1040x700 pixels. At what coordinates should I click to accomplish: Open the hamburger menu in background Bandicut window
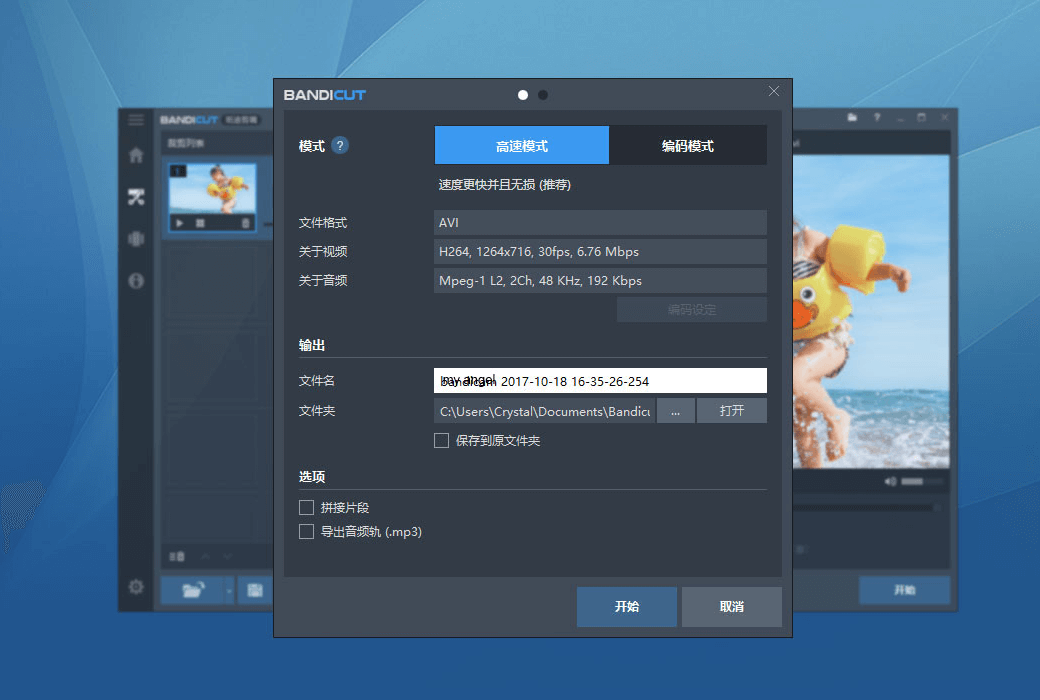click(136, 119)
